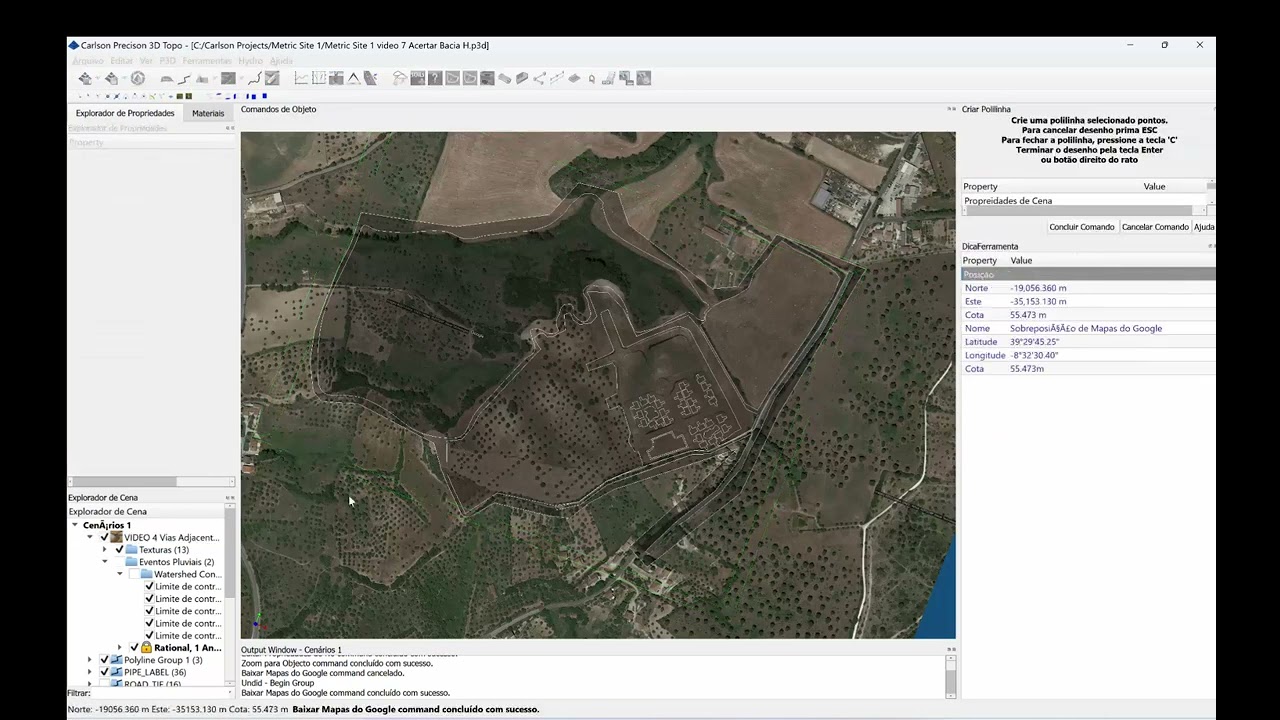Switch to the Materiais tab
The image size is (1280, 720).
coord(208,113)
